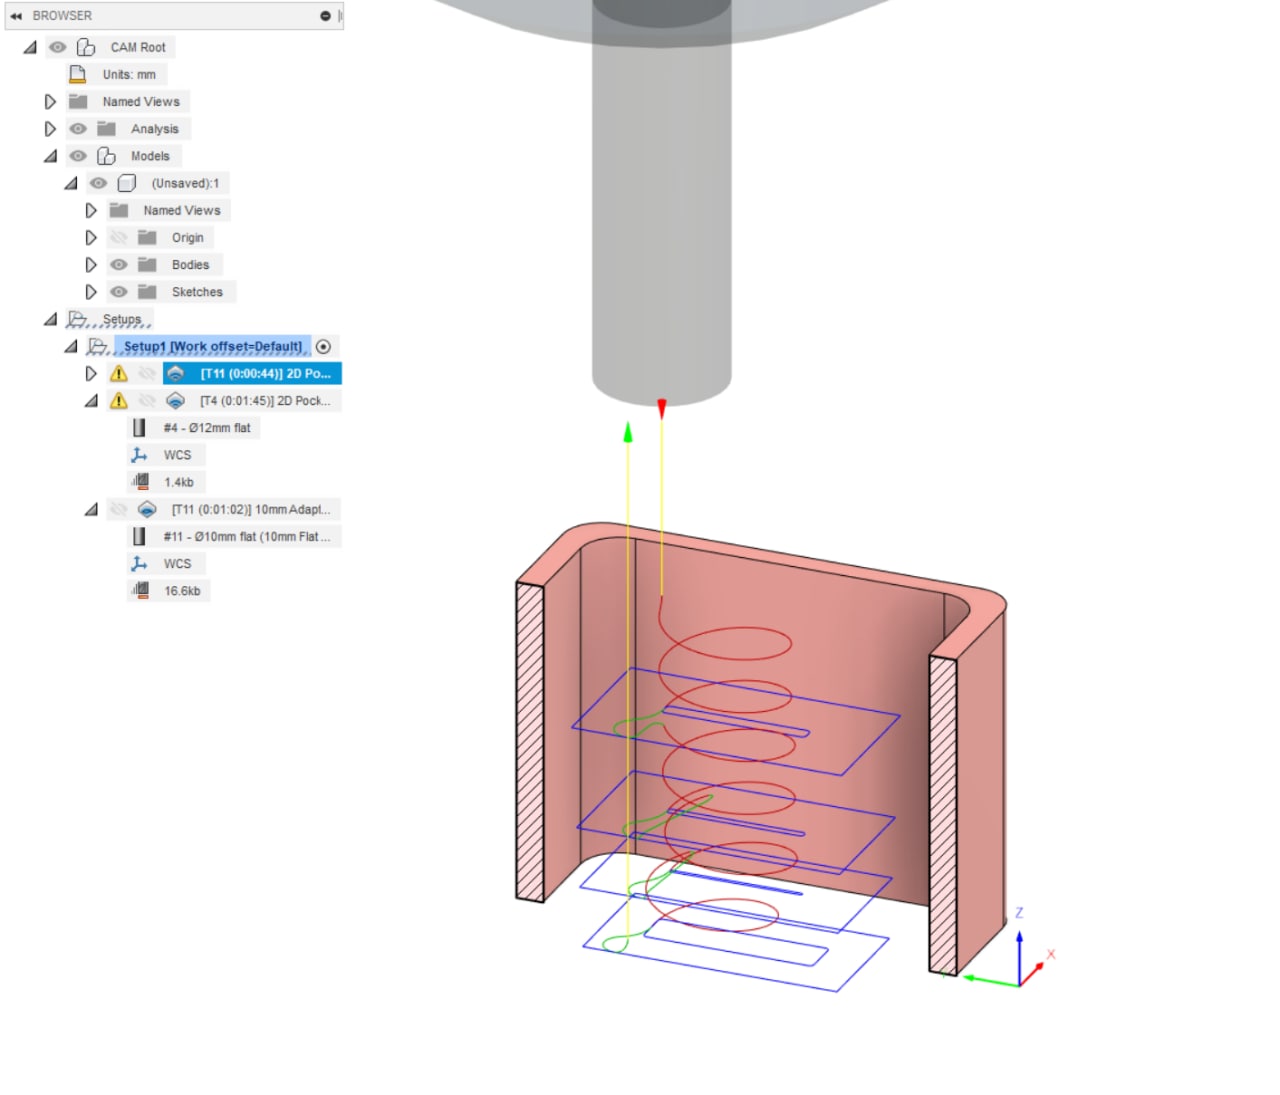This screenshot has height=1095, width=1280.
Task: Collapse the Models node
Action: coord(50,156)
